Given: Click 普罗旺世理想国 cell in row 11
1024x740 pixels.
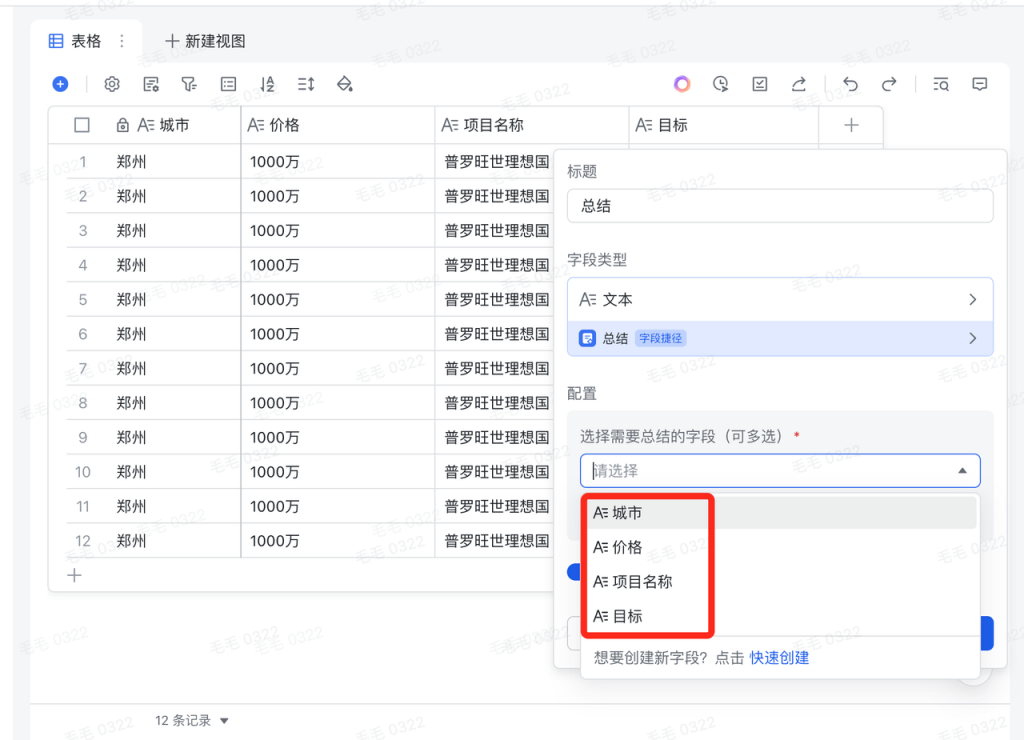Looking at the screenshot, I should pos(496,506).
